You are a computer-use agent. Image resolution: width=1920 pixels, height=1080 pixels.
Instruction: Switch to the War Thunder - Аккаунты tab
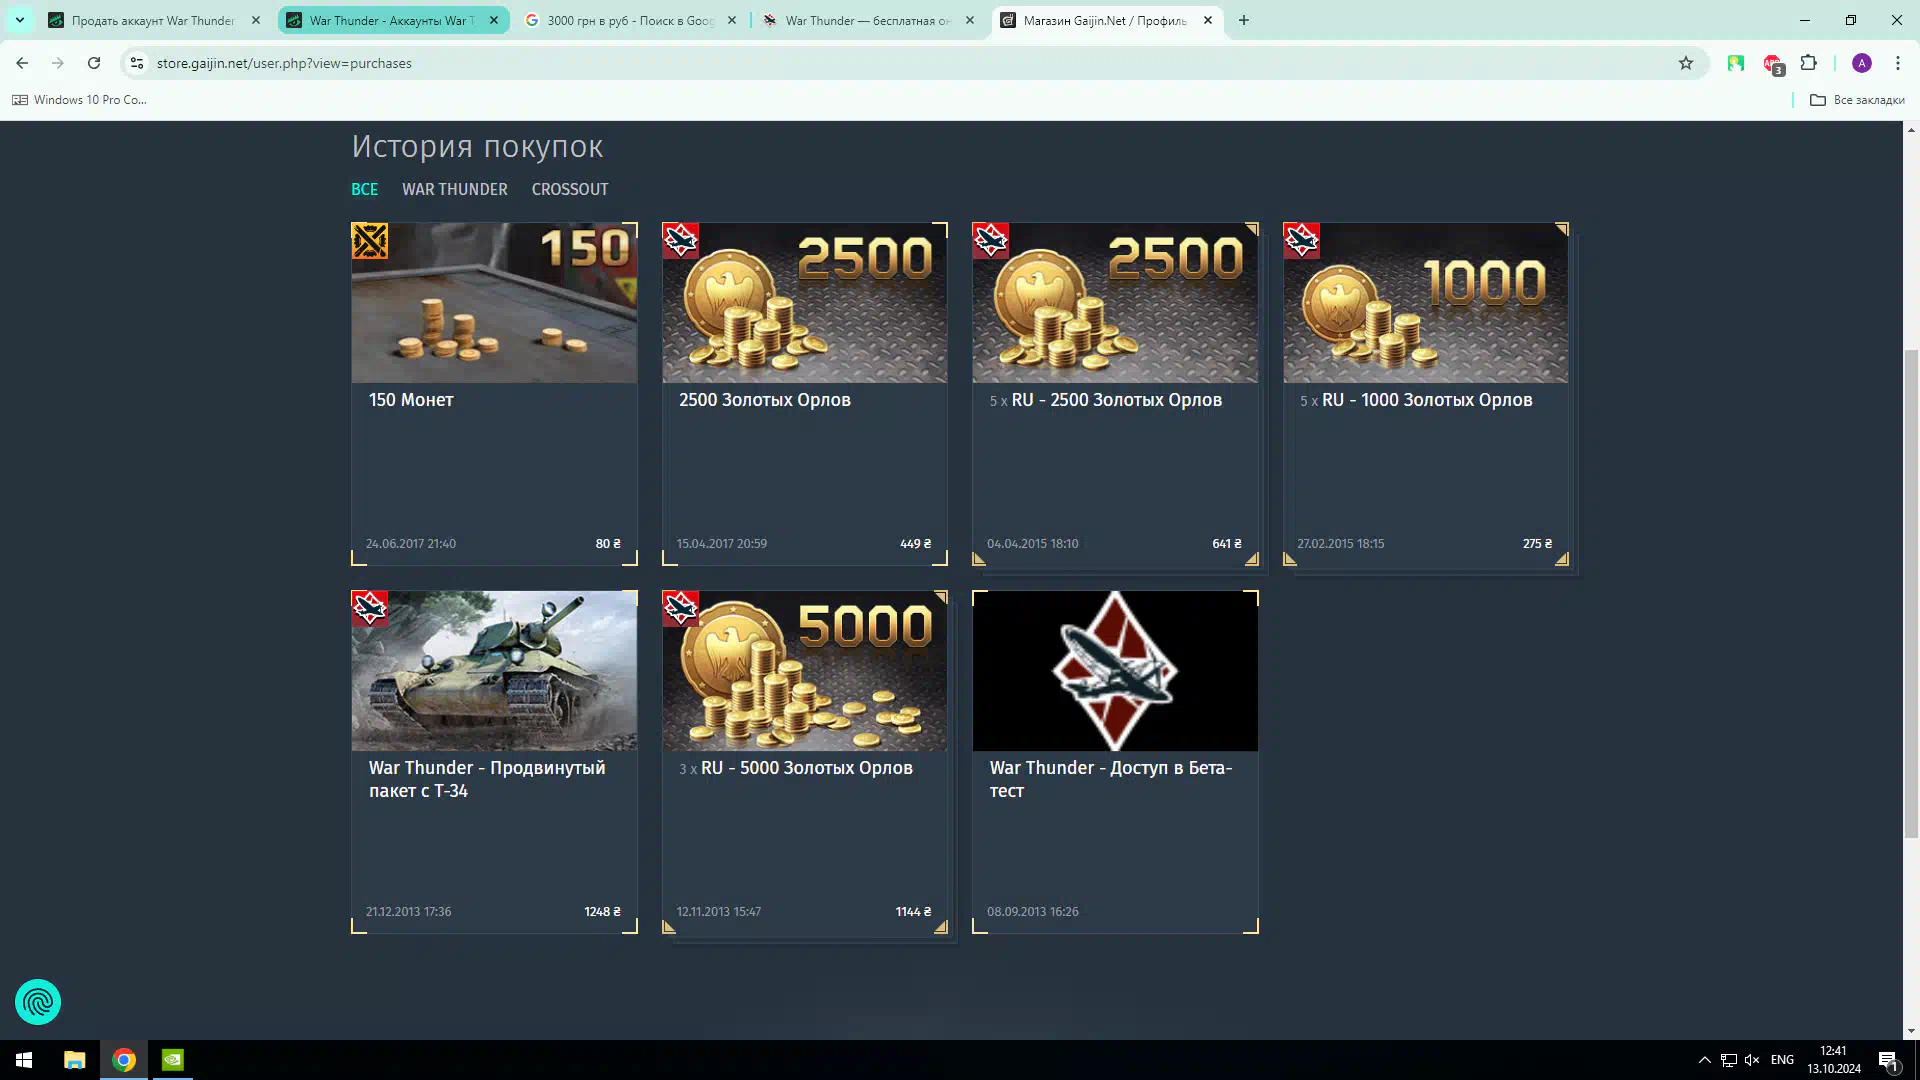(392, 20)
